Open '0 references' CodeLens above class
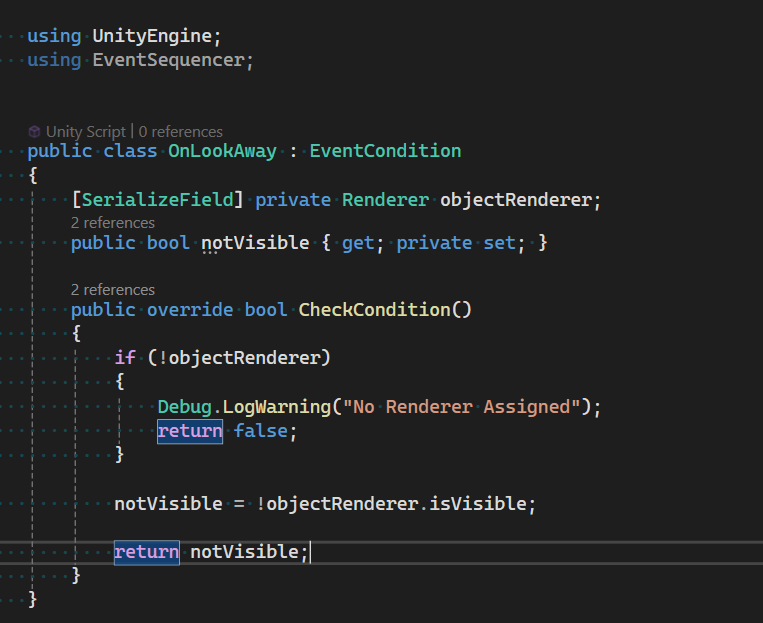 coord(181,131)
